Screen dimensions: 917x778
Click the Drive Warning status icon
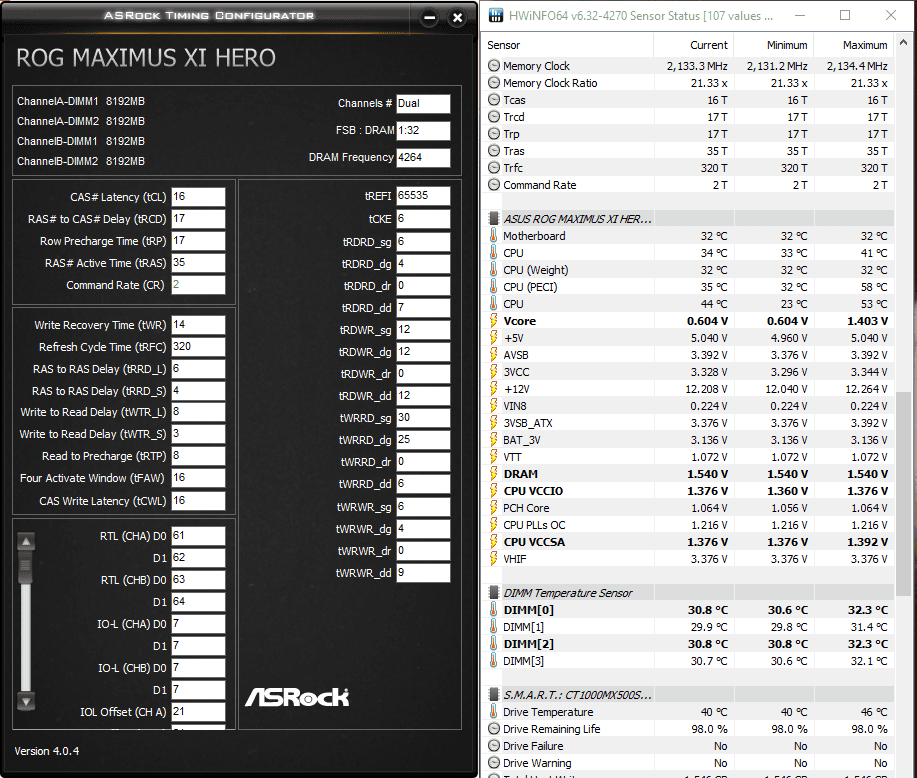(494, 763)
